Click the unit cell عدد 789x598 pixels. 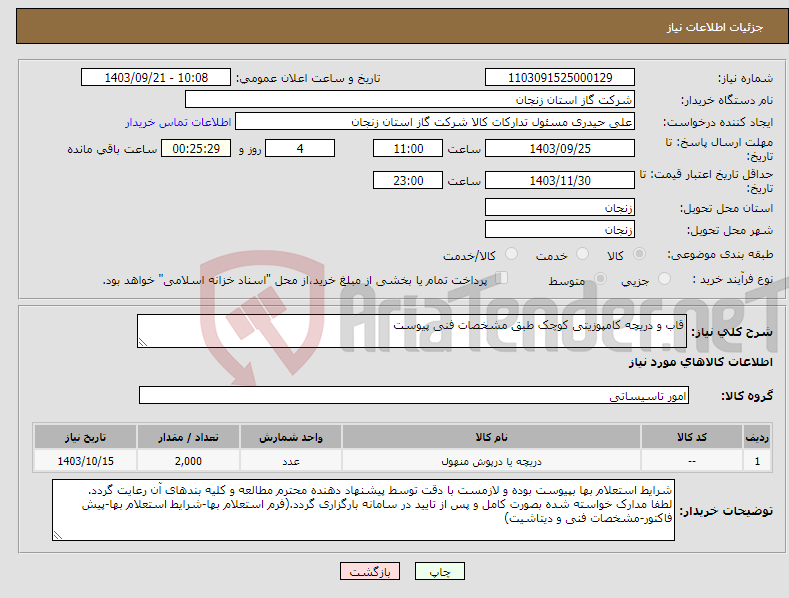coord(291,461)
